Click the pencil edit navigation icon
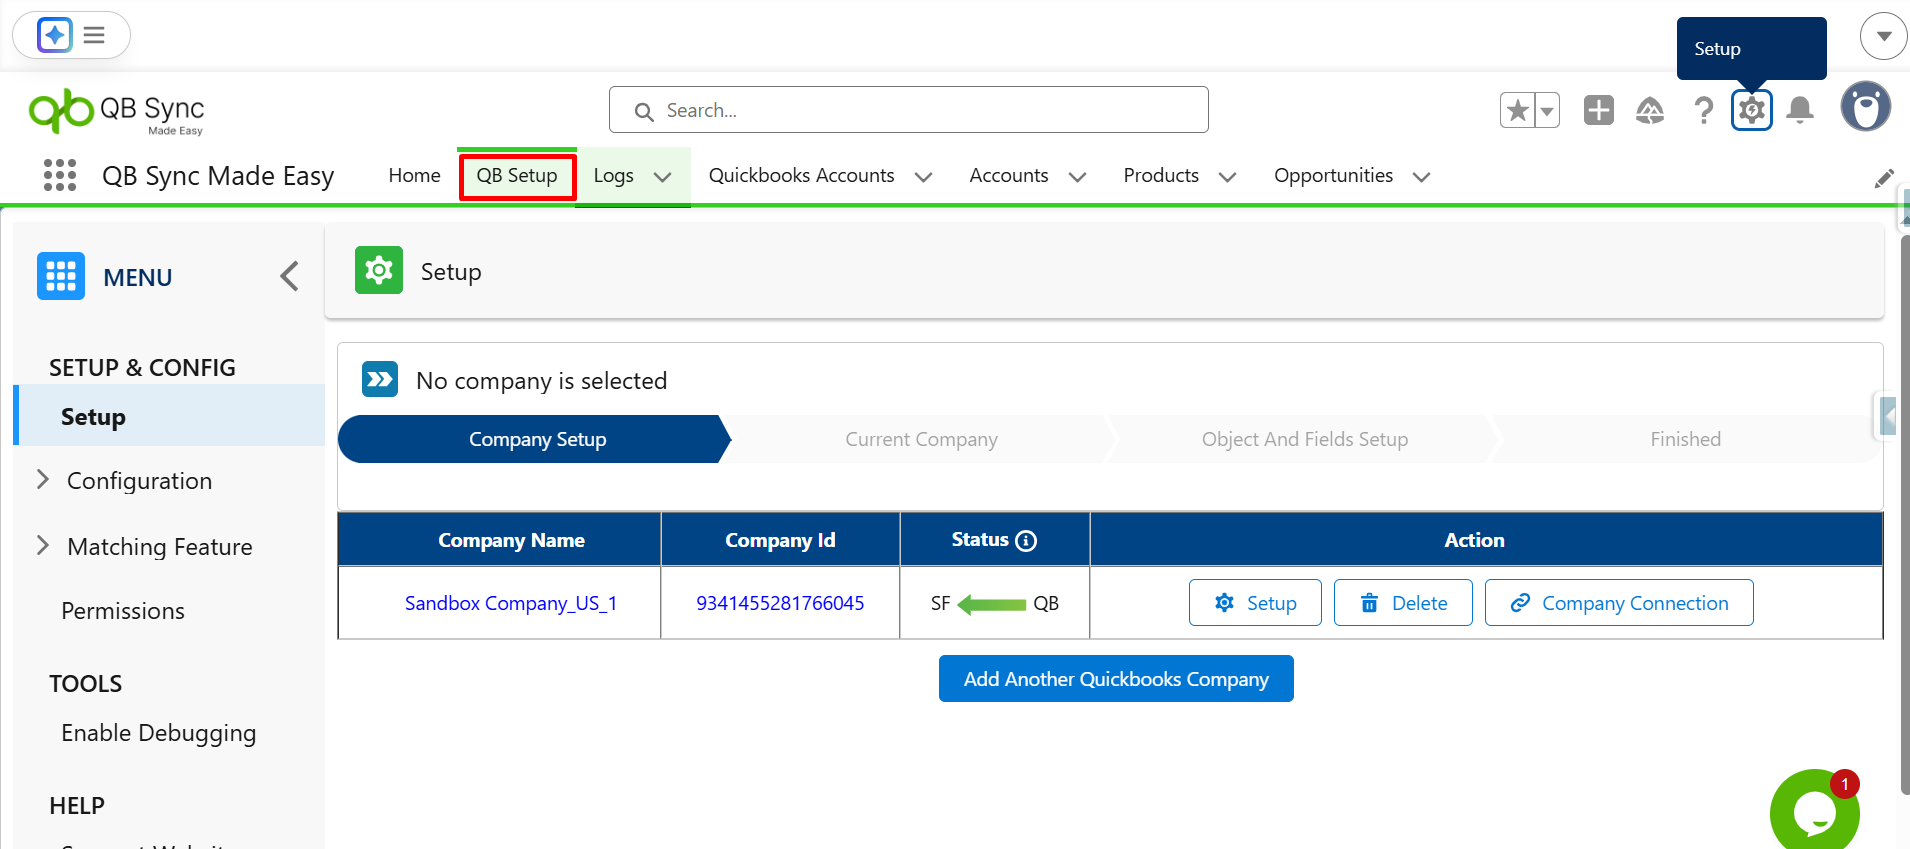This screenshot has width=1910, height=849. tap(1883, 179)
